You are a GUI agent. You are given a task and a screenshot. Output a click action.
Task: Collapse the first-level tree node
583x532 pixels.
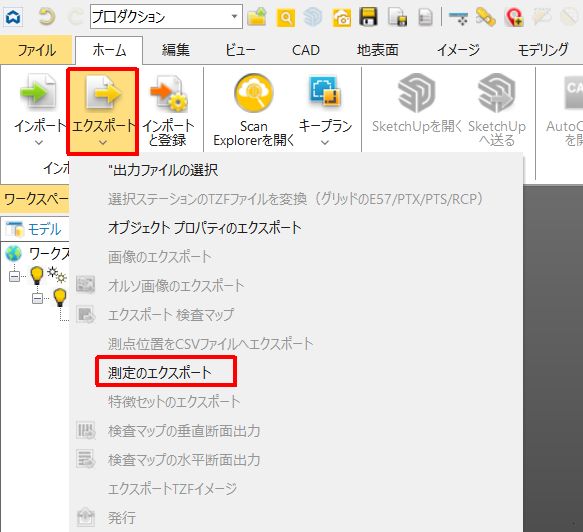pos(14,276)
